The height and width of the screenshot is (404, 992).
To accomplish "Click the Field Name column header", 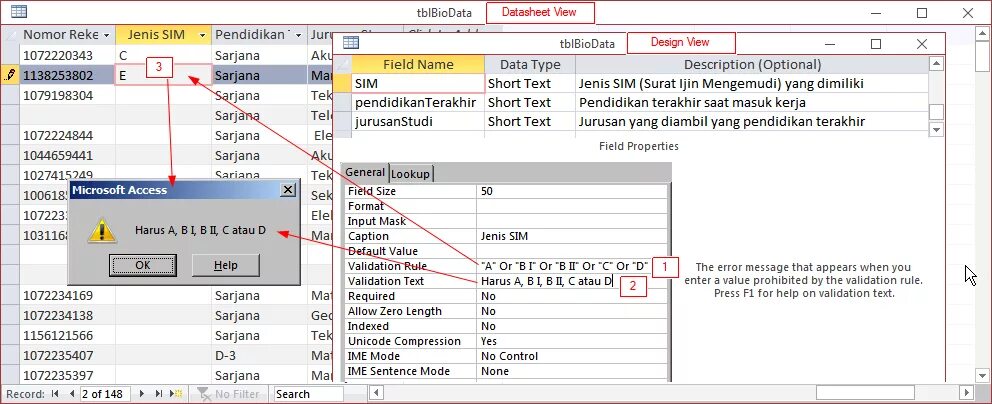I will point(418,64).
